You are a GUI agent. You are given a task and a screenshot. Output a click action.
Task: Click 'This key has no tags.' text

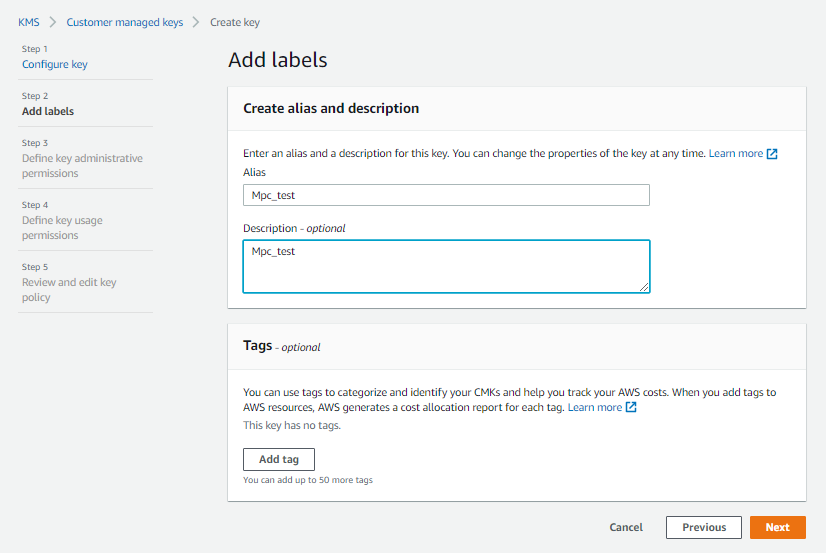292,425
